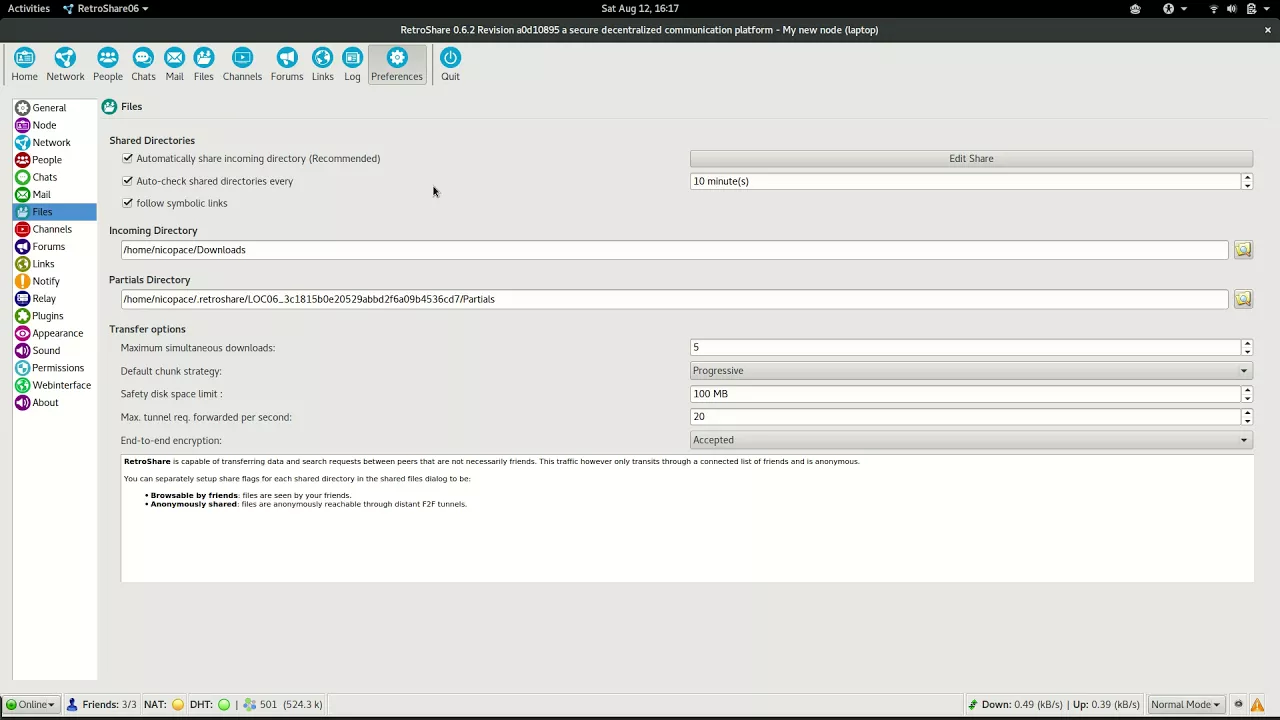This screenshot has width=1280, height=720.
Task: Click the Quit power icon
Action: click(450, 64)
